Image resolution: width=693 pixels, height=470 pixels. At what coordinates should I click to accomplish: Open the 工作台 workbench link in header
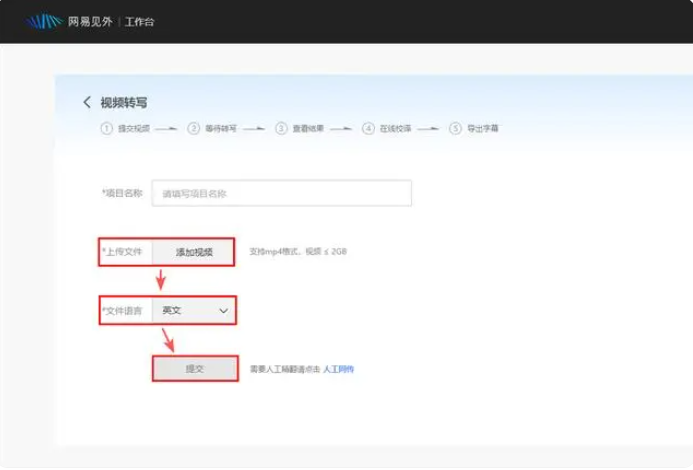[140, 22]
